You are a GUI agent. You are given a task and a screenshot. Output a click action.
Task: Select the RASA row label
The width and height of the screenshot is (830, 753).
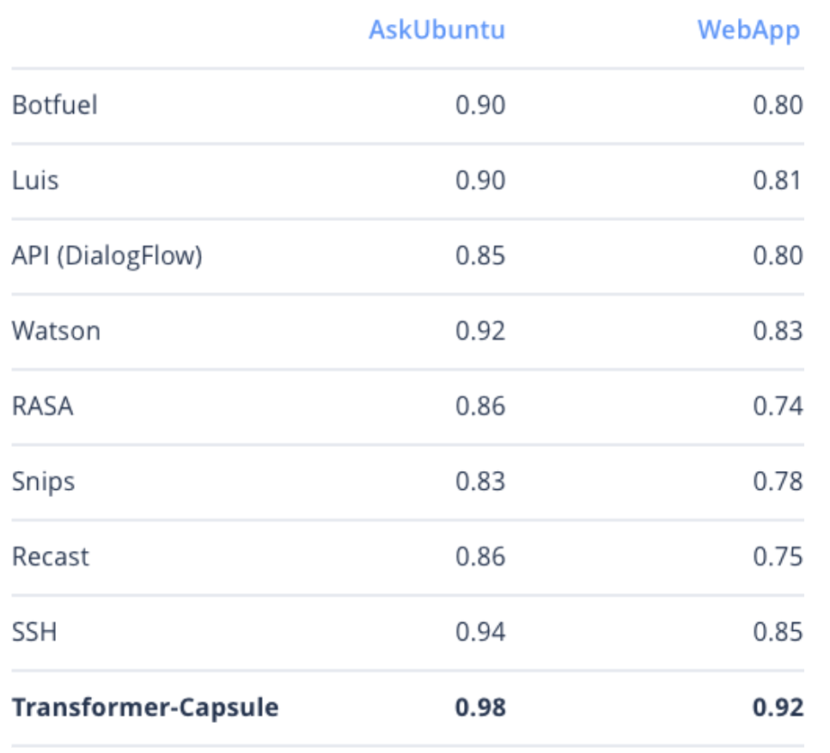[43, 406]
